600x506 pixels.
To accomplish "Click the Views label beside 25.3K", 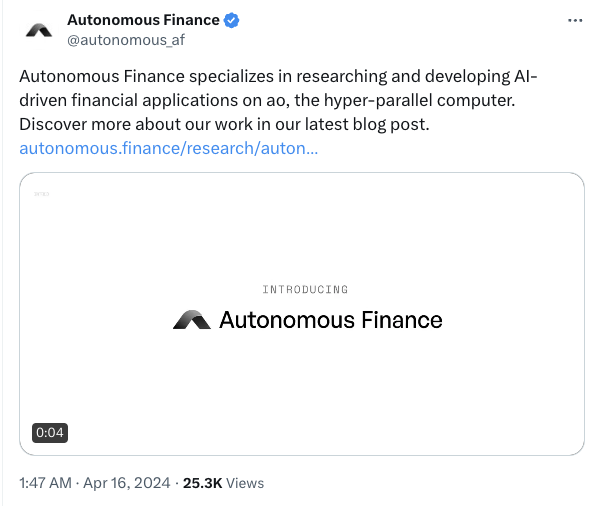I will (x=245, y=483).
